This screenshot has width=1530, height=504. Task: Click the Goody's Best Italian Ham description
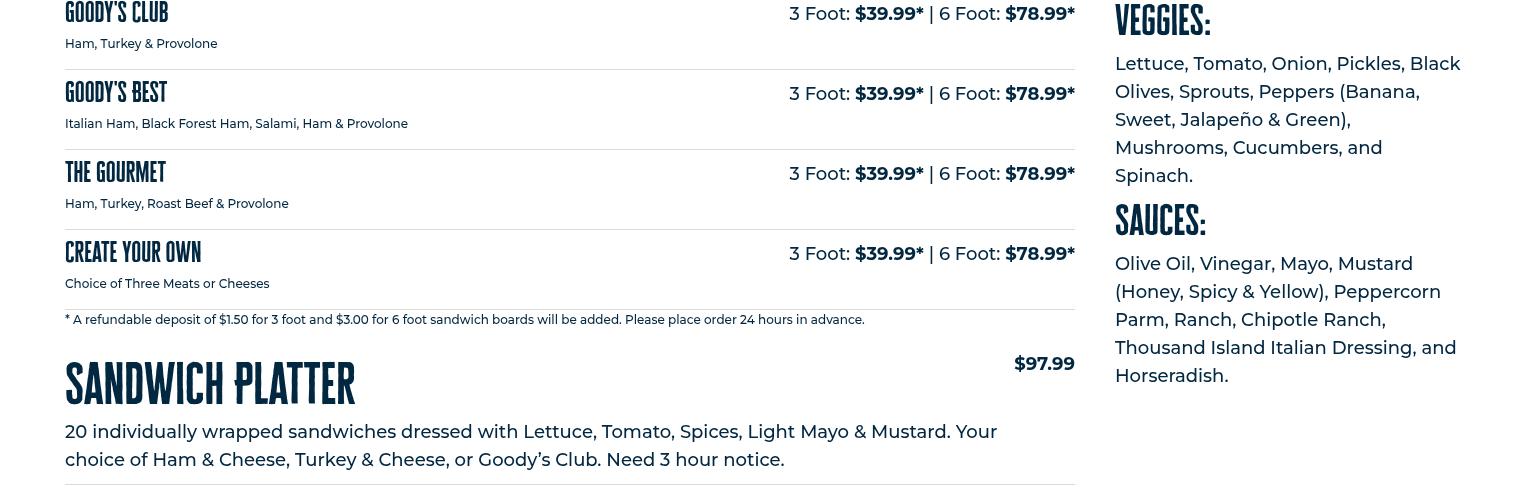point(236,124)
